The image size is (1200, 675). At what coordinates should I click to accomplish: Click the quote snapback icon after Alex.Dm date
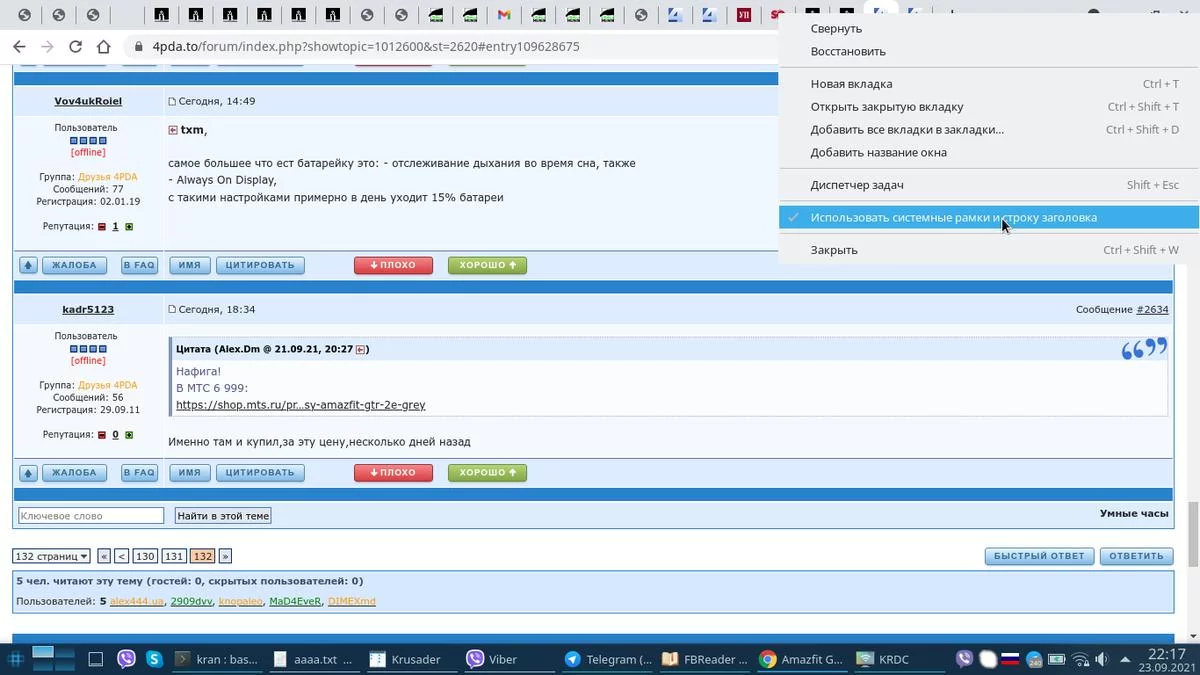tap(362, 349)
